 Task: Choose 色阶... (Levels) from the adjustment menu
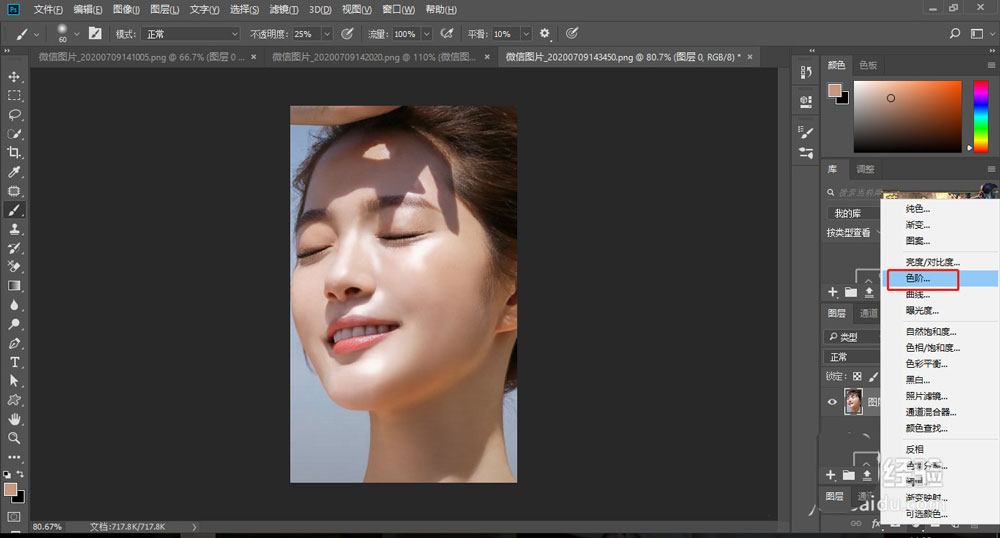click(918, 279)
